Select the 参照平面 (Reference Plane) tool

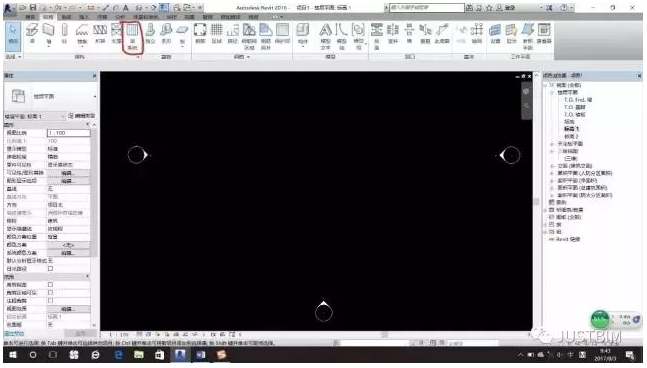[x=528, y=36]
